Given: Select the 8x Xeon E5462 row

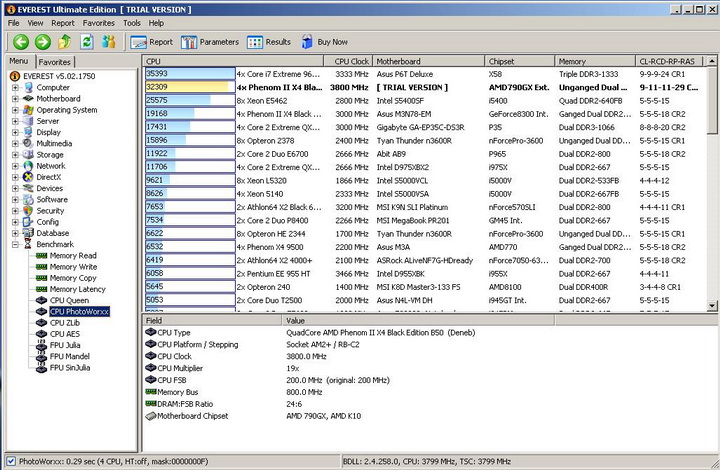Looking at the screenshot, I should (x=425, y=101).
